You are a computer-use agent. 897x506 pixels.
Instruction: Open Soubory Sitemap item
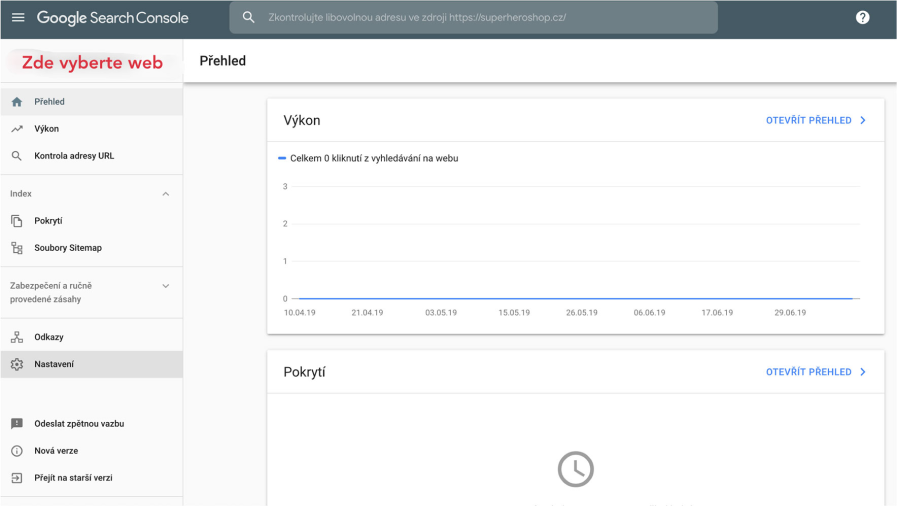92,248
